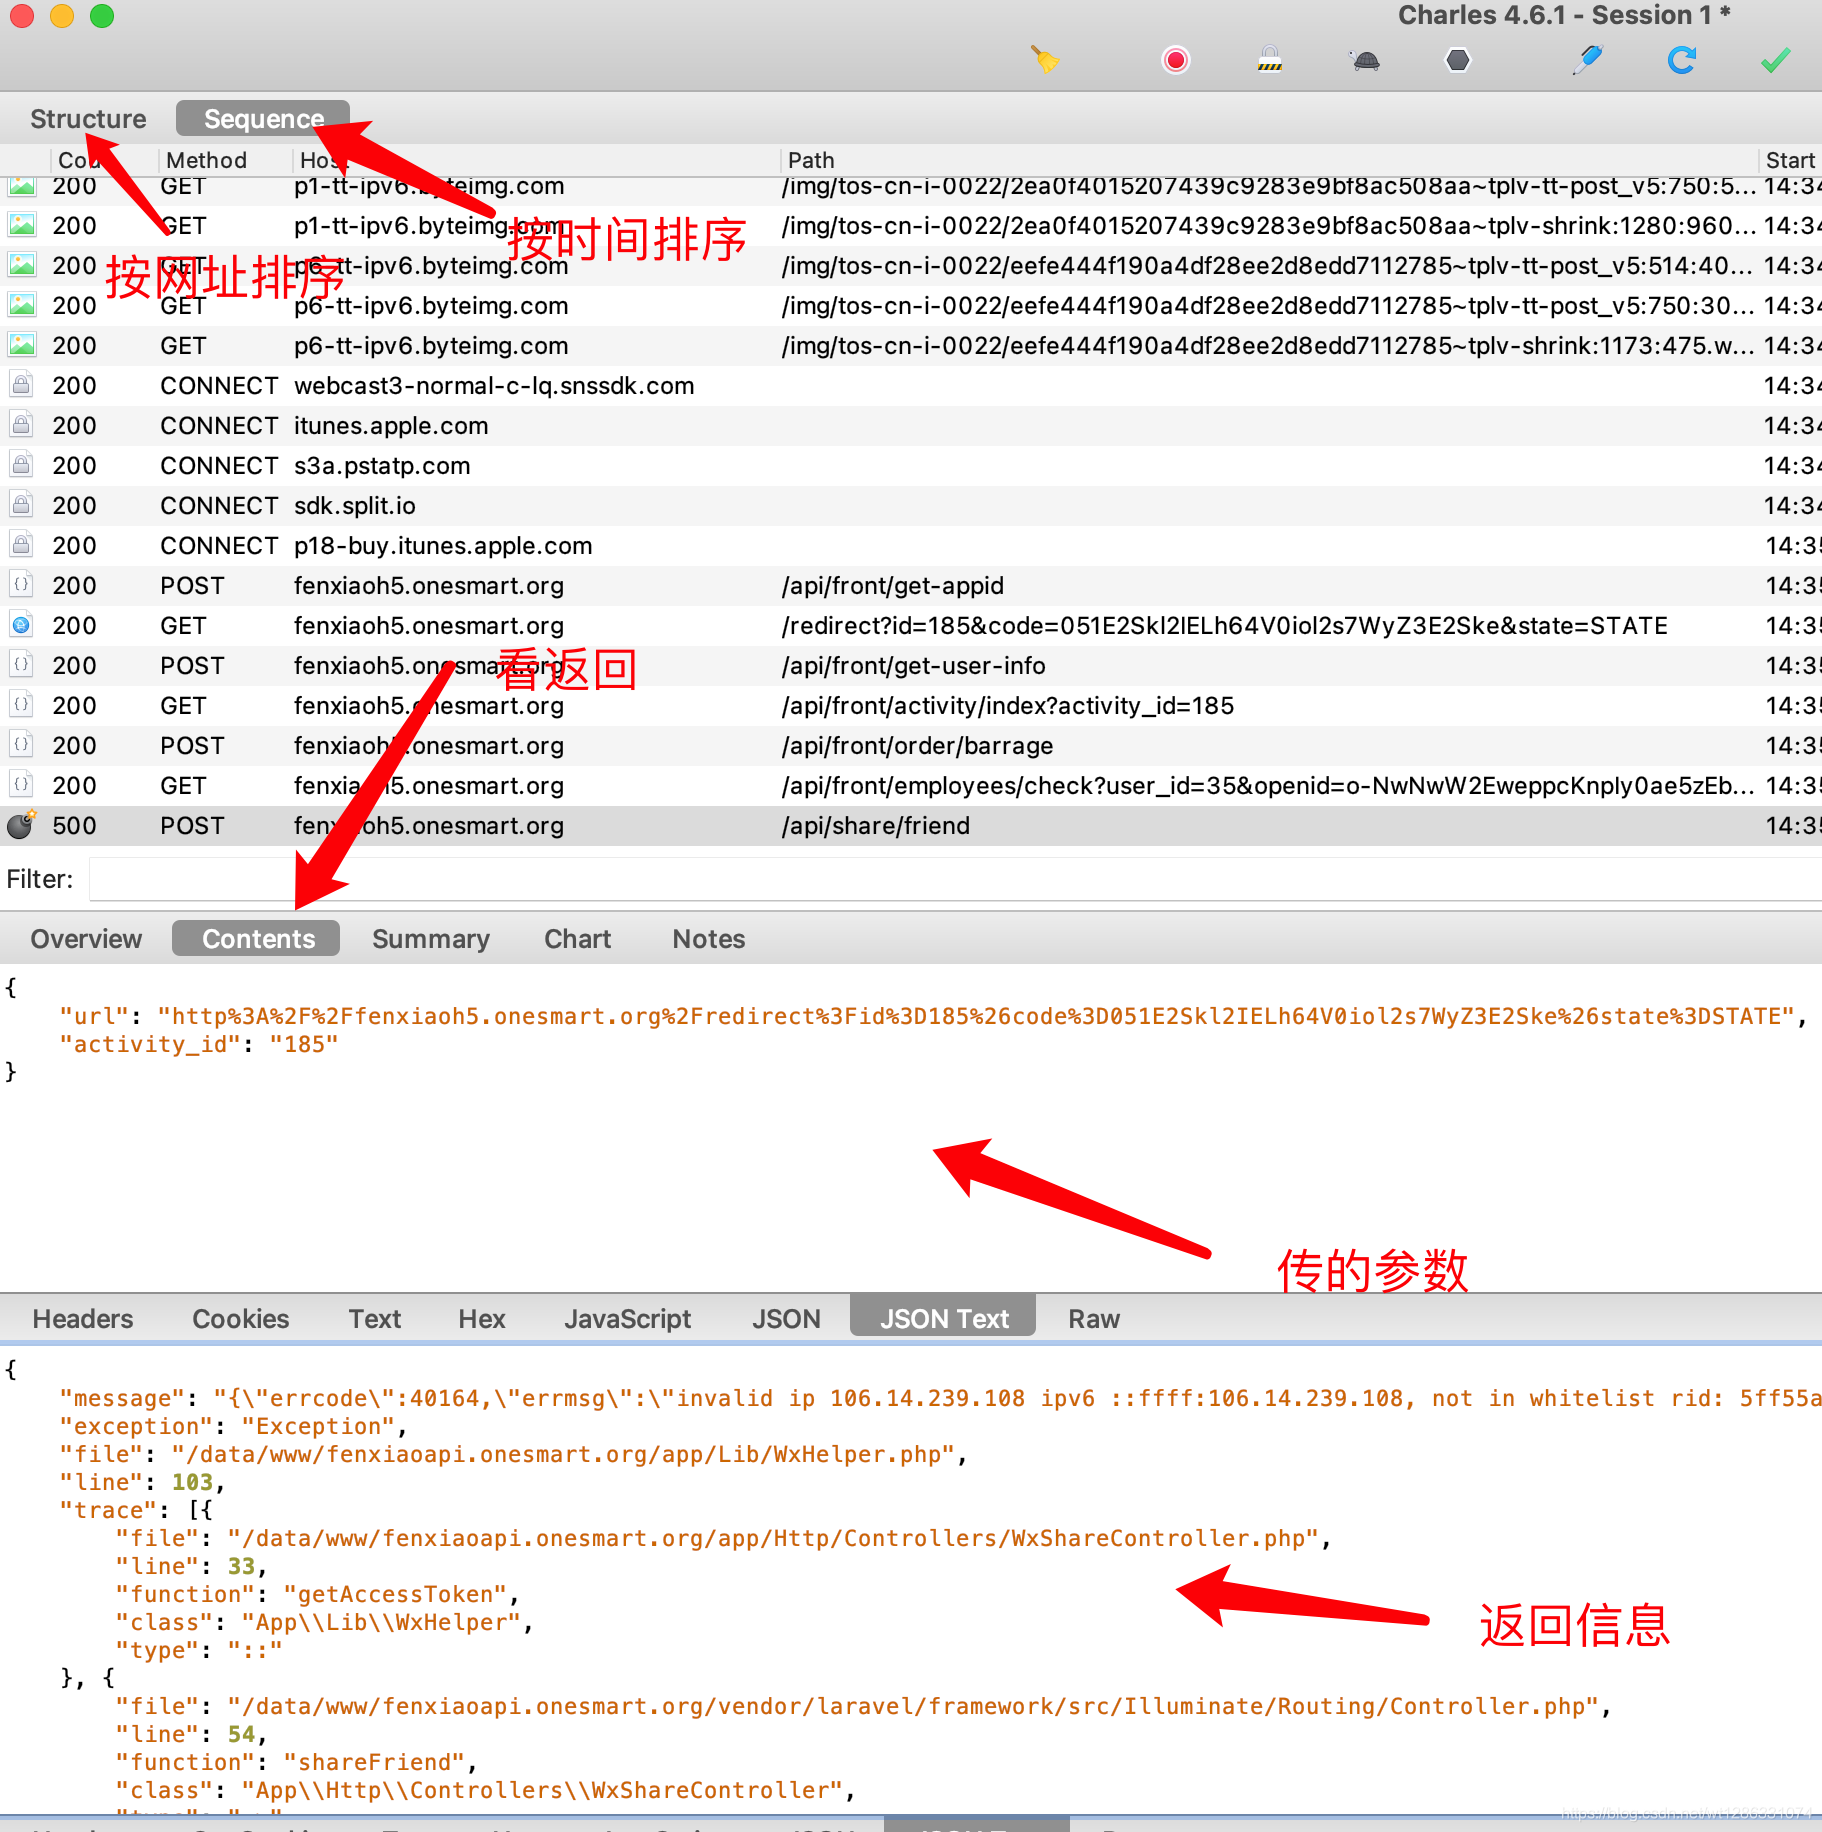Image resolution: width=1822 pixels, height=1832 pixels.
Task: Switch to the request JSON view
Action: (786, 1319)
